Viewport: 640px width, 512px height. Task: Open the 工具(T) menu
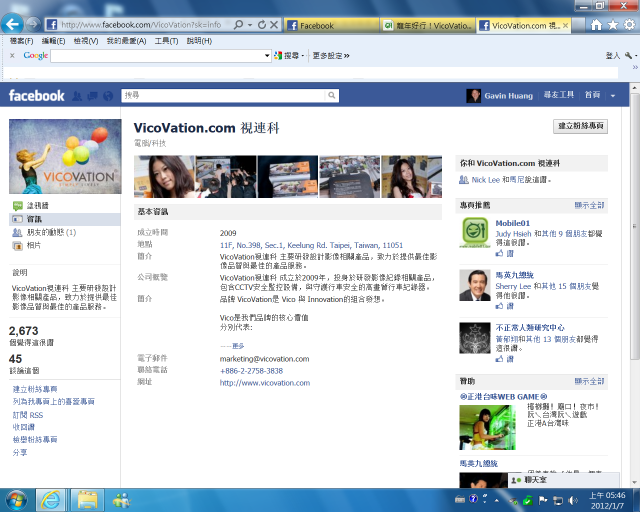pos(166,41)
